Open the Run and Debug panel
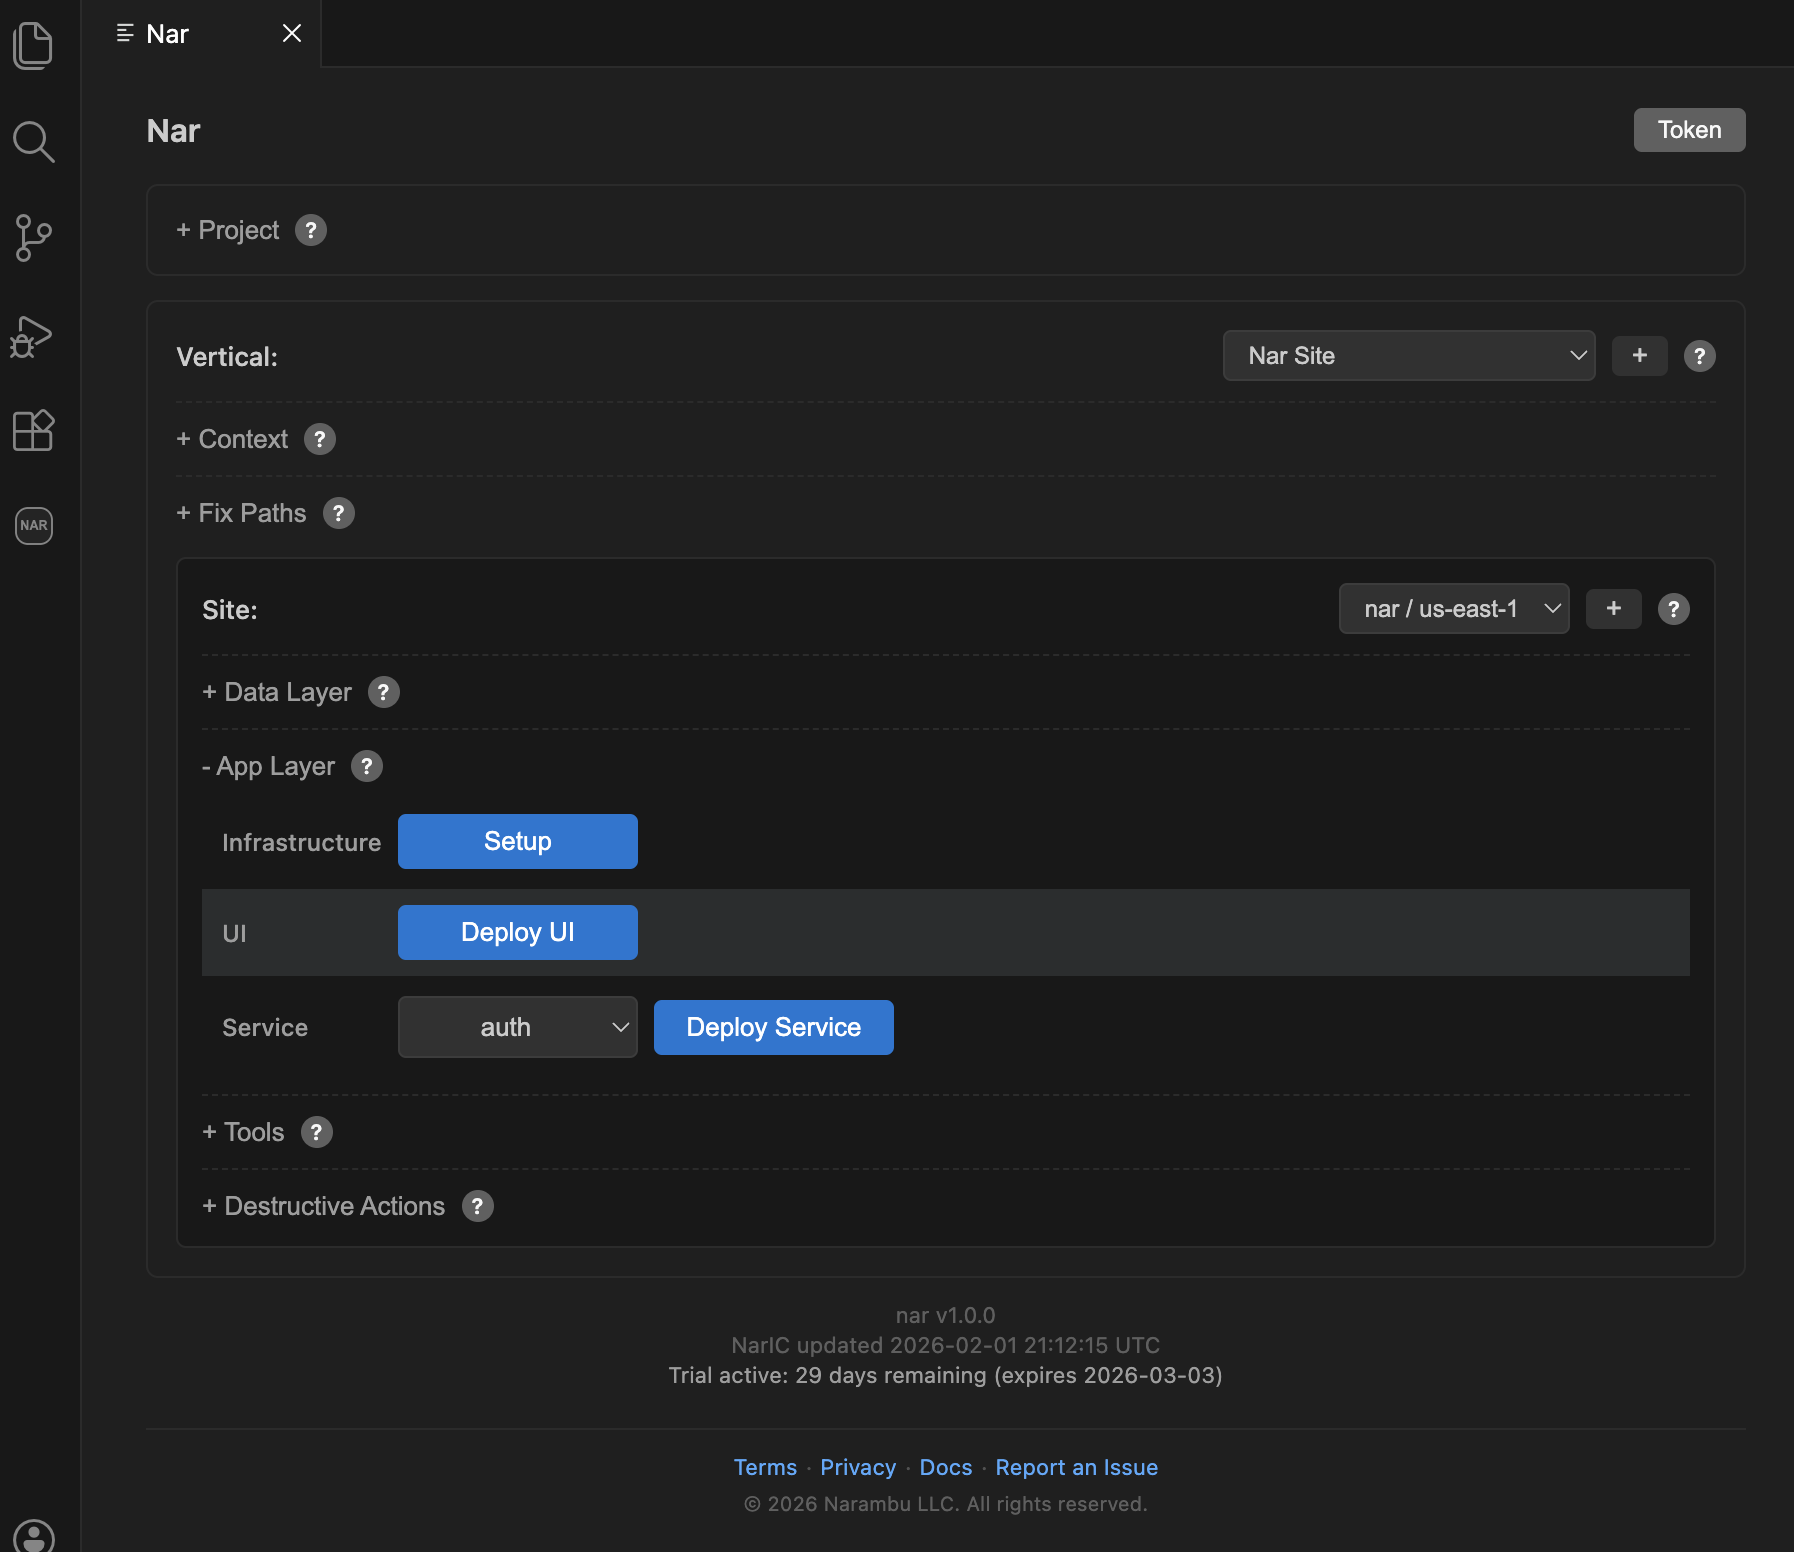This screenshot has height=1552, width=1794. click(x=33, y=335)
